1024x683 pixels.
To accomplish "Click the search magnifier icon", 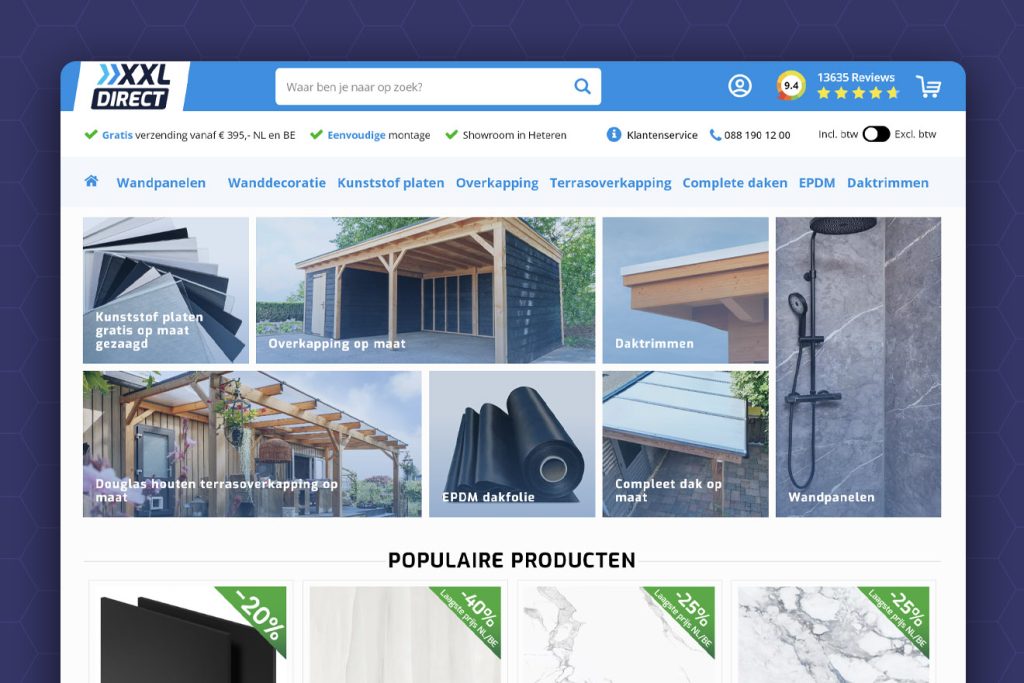I will click(x=582, y=87).
